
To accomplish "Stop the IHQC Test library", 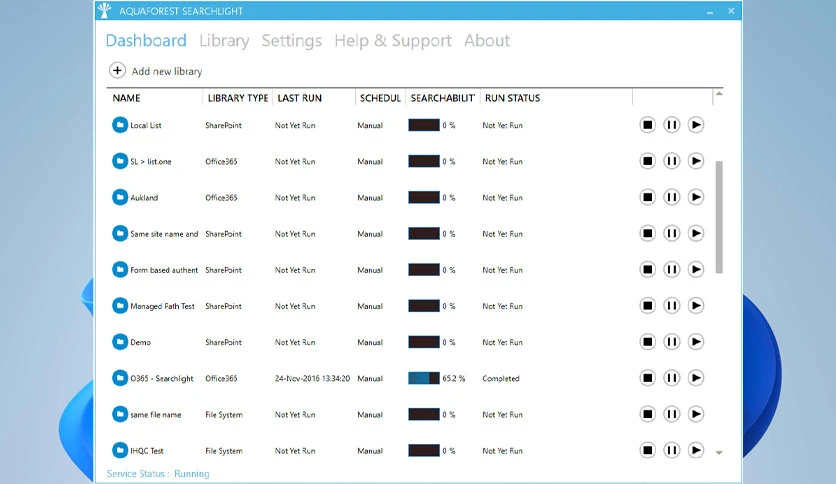I will click(x=647, y=450).
